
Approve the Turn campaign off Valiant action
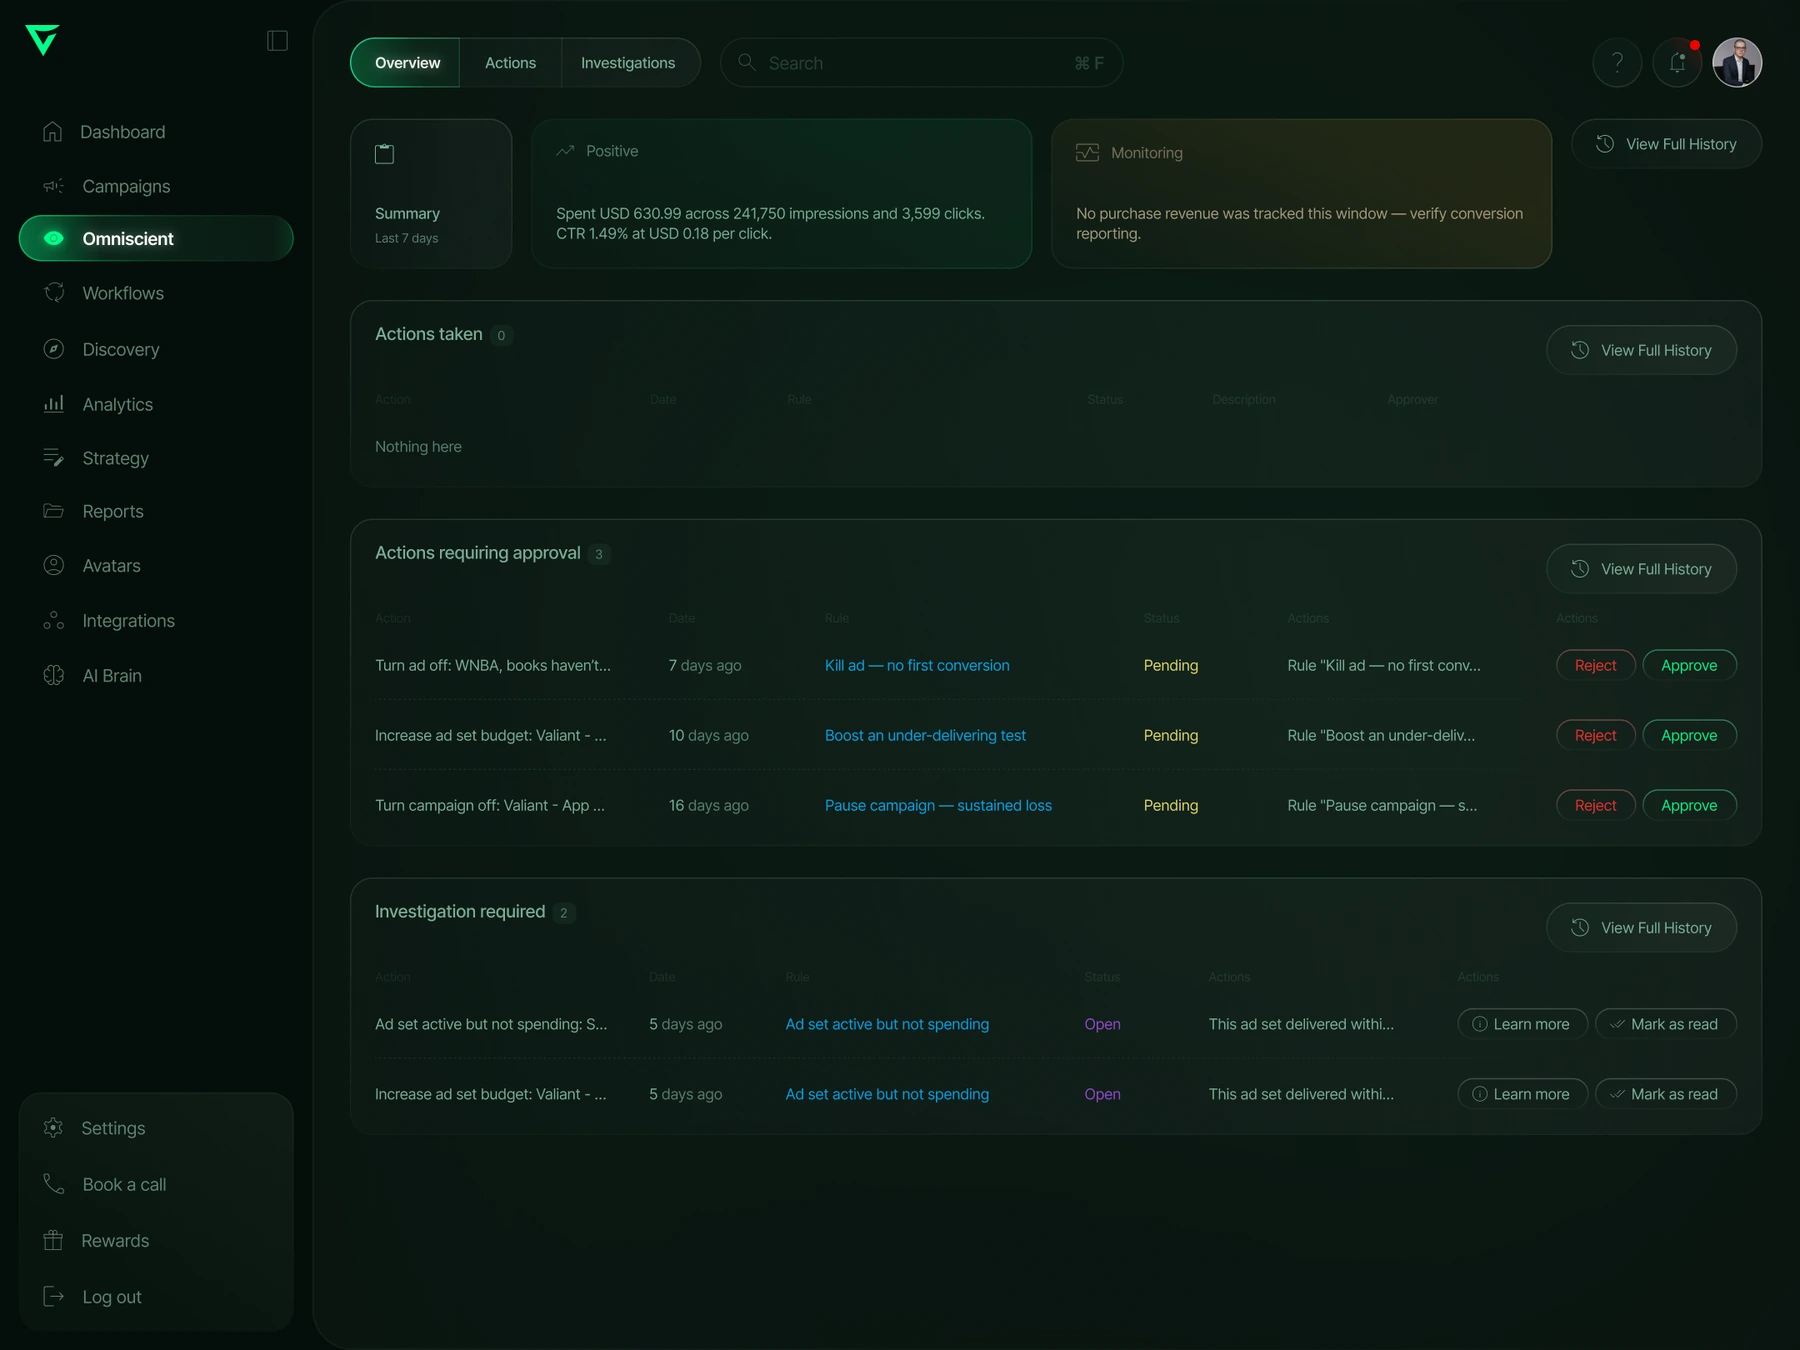(x=1689, y=805)
